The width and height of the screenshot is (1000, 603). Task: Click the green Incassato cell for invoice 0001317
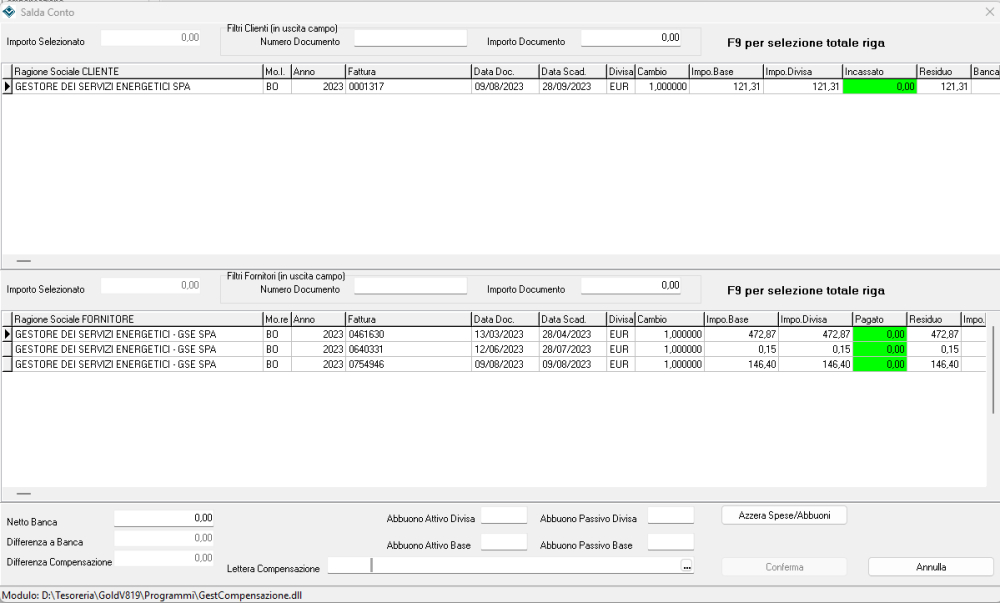879,87
